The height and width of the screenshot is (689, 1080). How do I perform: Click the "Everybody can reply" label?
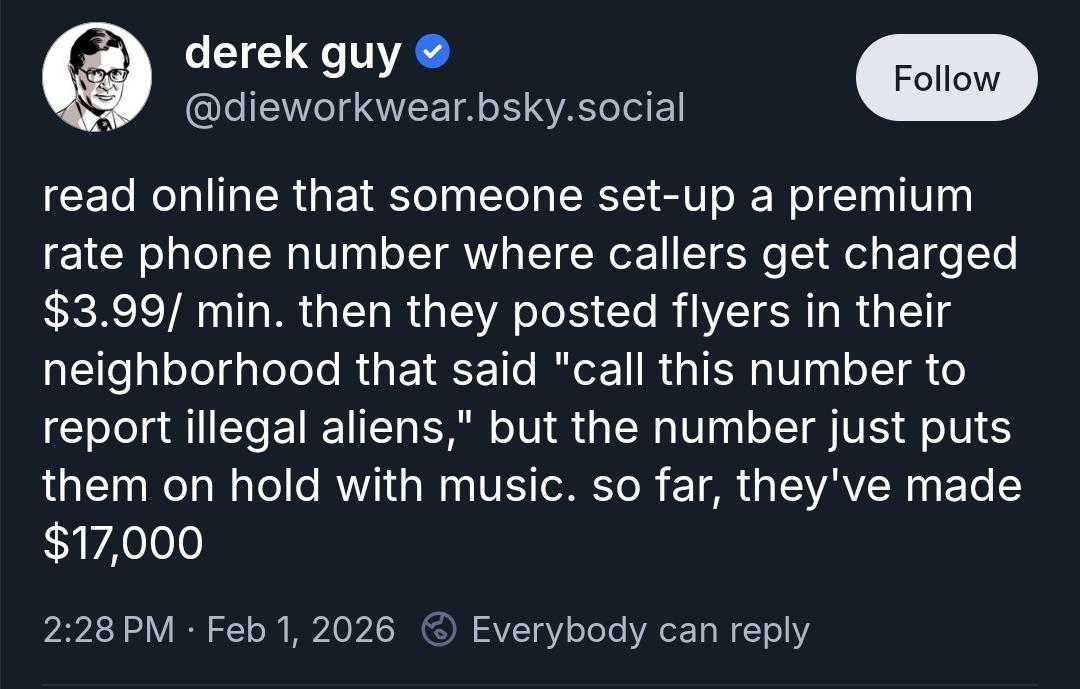640,630
